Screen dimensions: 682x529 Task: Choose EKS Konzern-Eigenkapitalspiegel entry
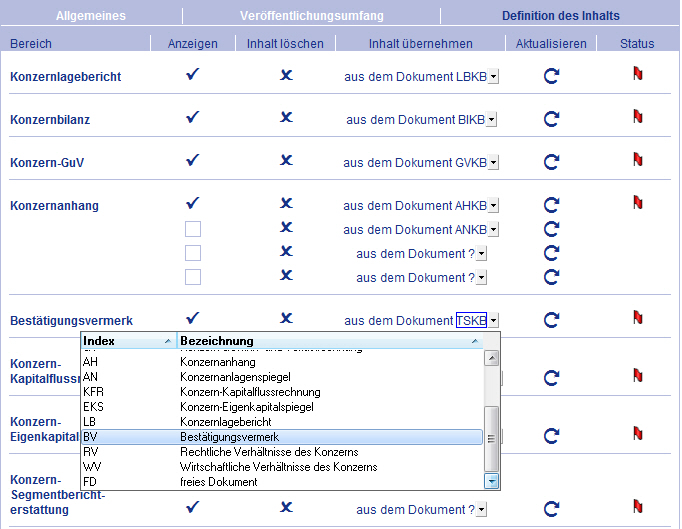[282, 407]
